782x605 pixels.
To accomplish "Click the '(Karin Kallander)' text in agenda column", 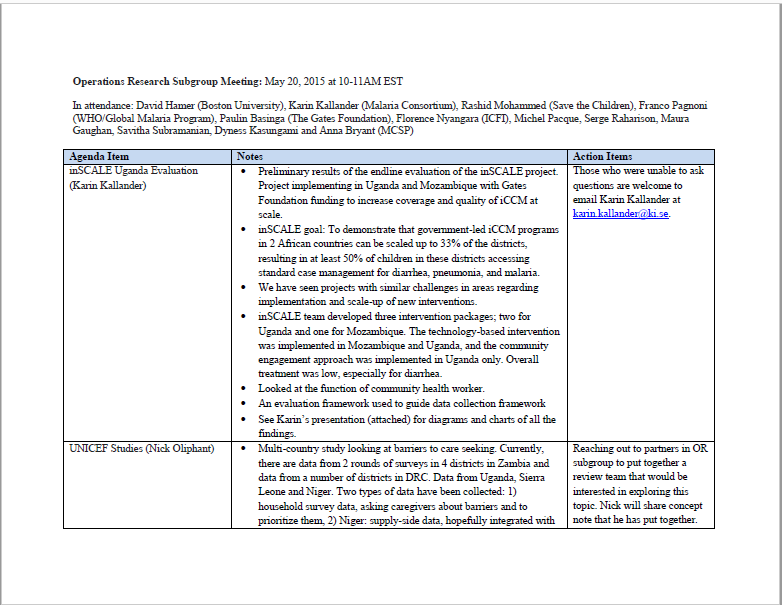I will tap(107, 186).
